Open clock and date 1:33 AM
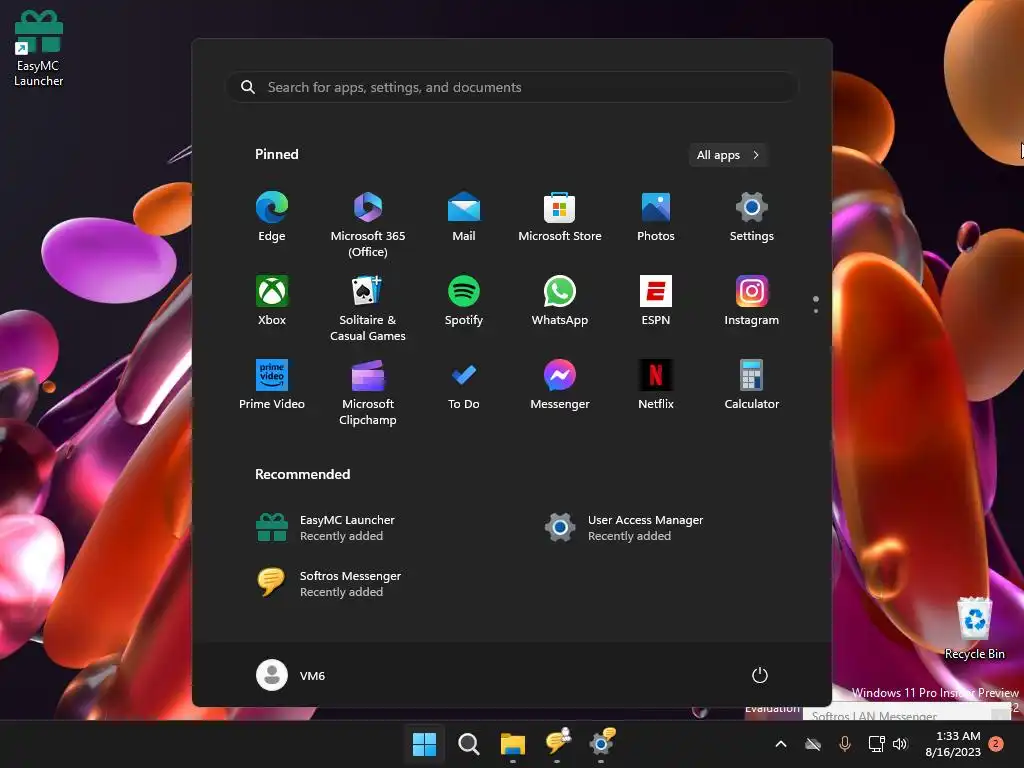The width and height of the screenshot is (1024, 768). click(x=953, y=744)
